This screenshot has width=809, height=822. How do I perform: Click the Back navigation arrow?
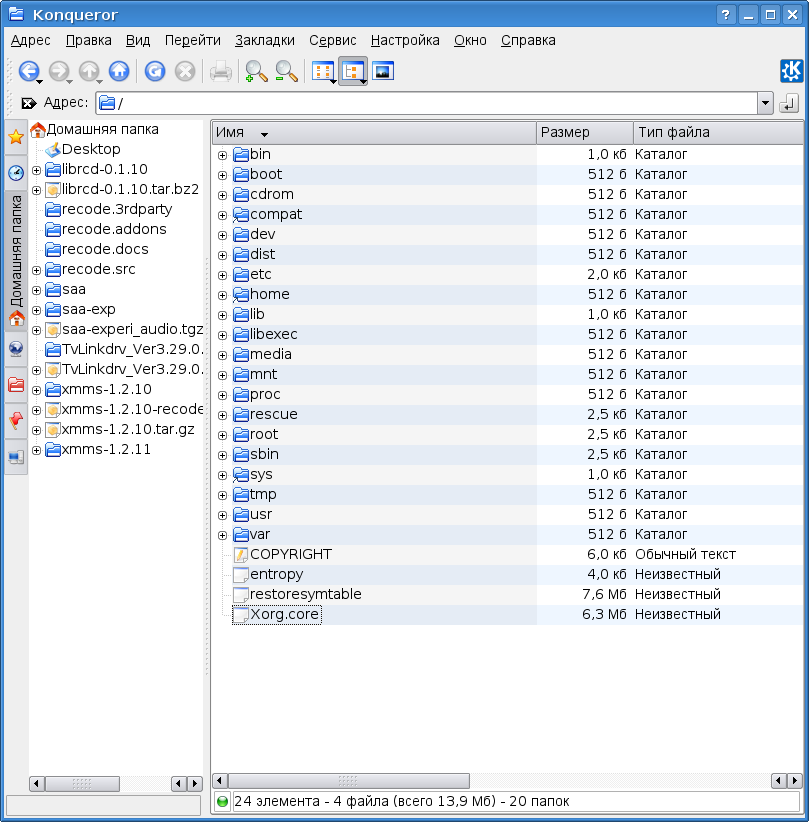click(27, 71)
